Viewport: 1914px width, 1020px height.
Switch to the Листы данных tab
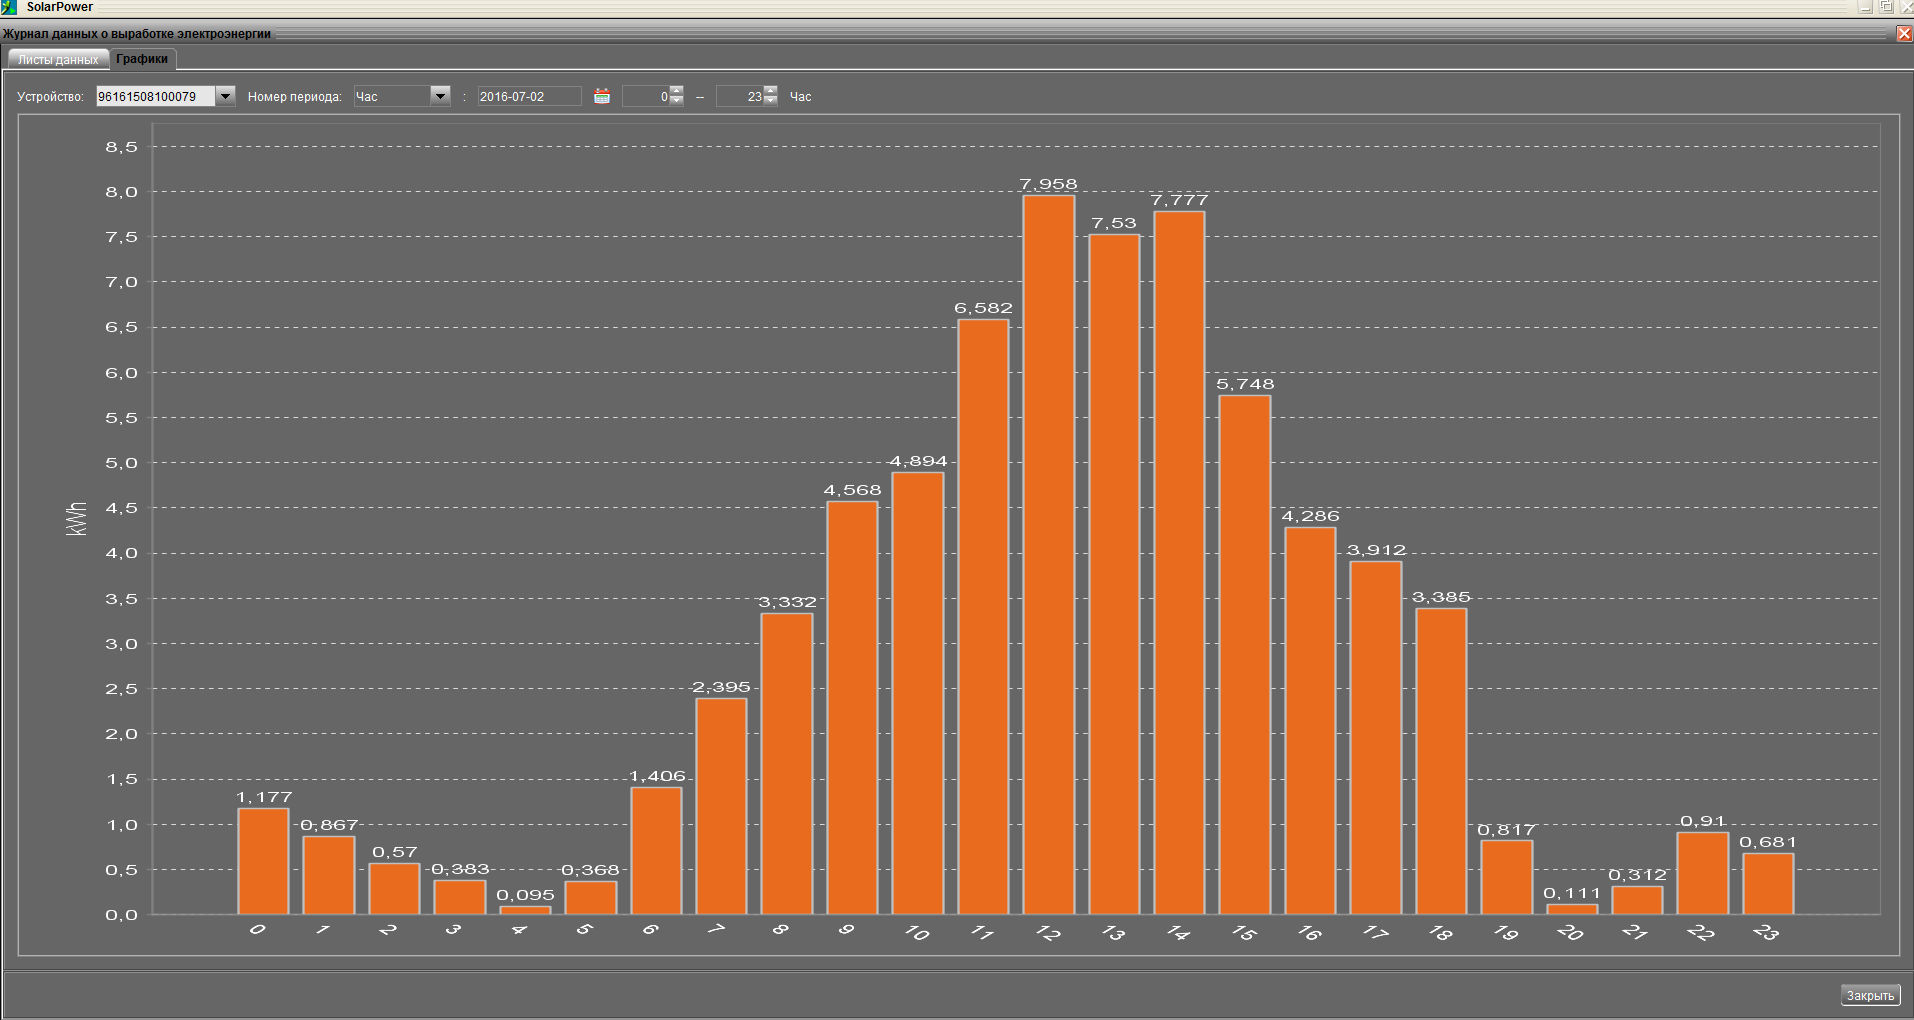pyautogui.click(x=58, y=59)
